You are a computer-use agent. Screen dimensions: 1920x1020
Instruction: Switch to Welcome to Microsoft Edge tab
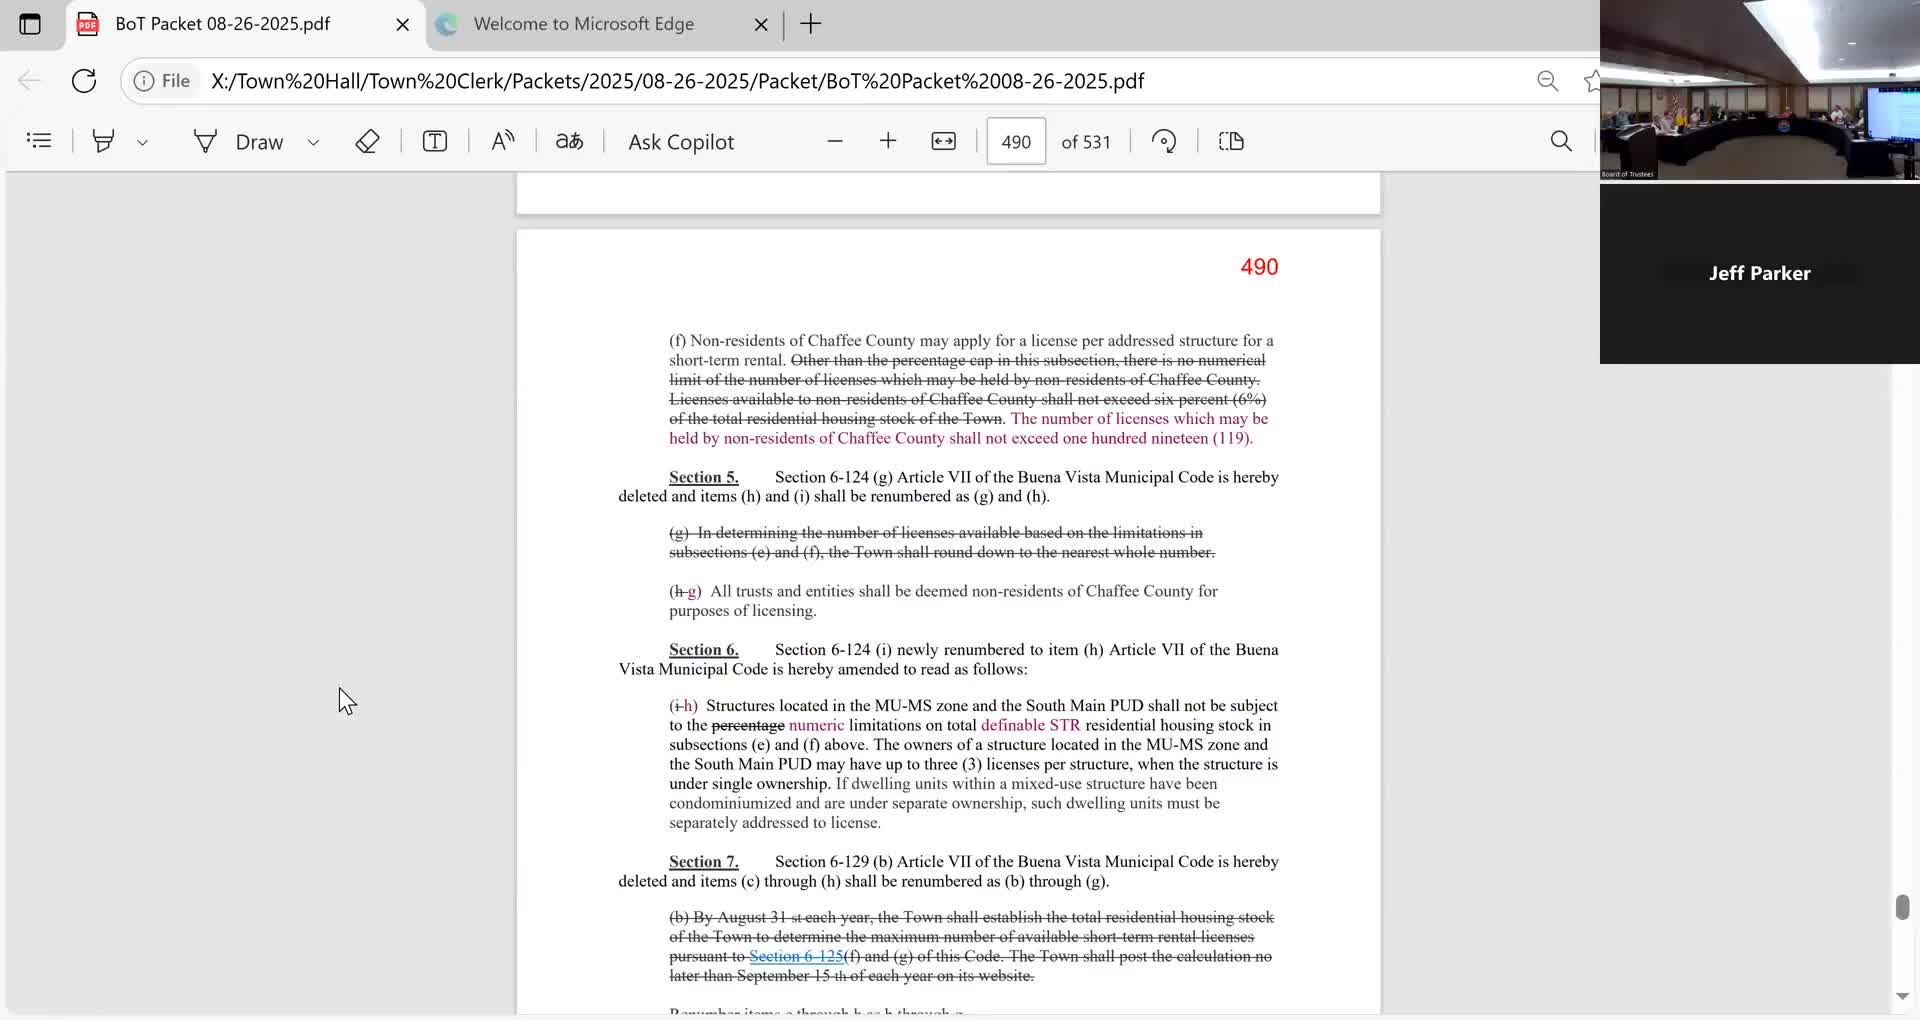584,24
